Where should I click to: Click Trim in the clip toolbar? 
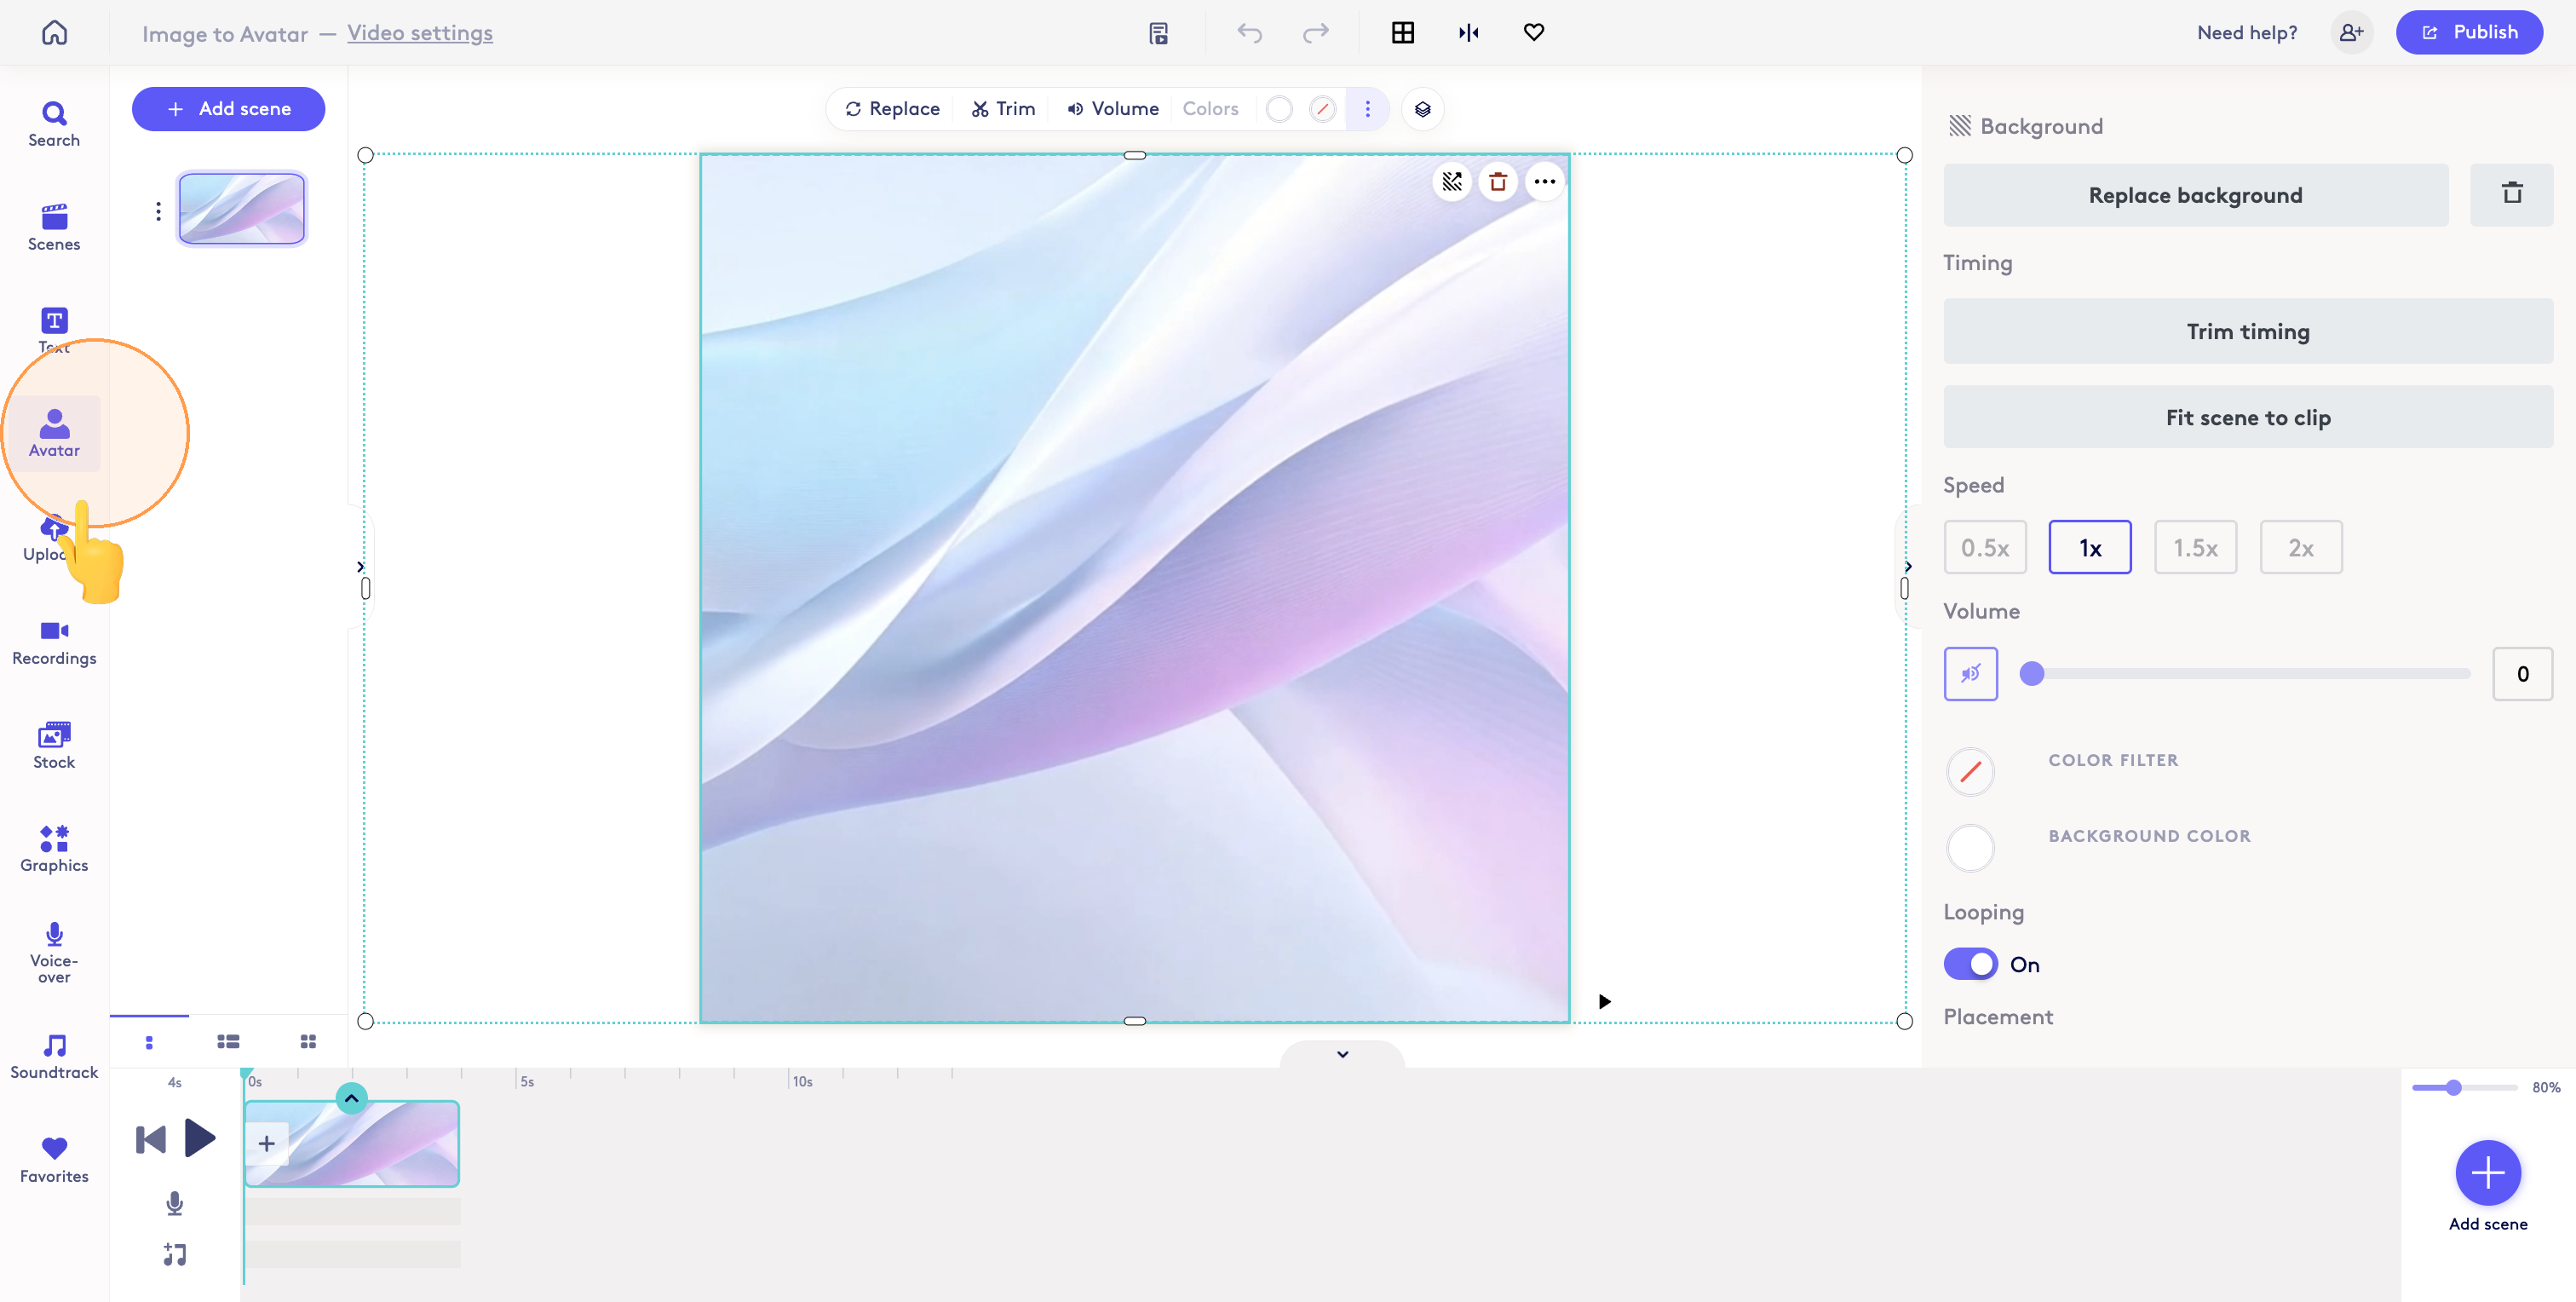click(1003, 109)
